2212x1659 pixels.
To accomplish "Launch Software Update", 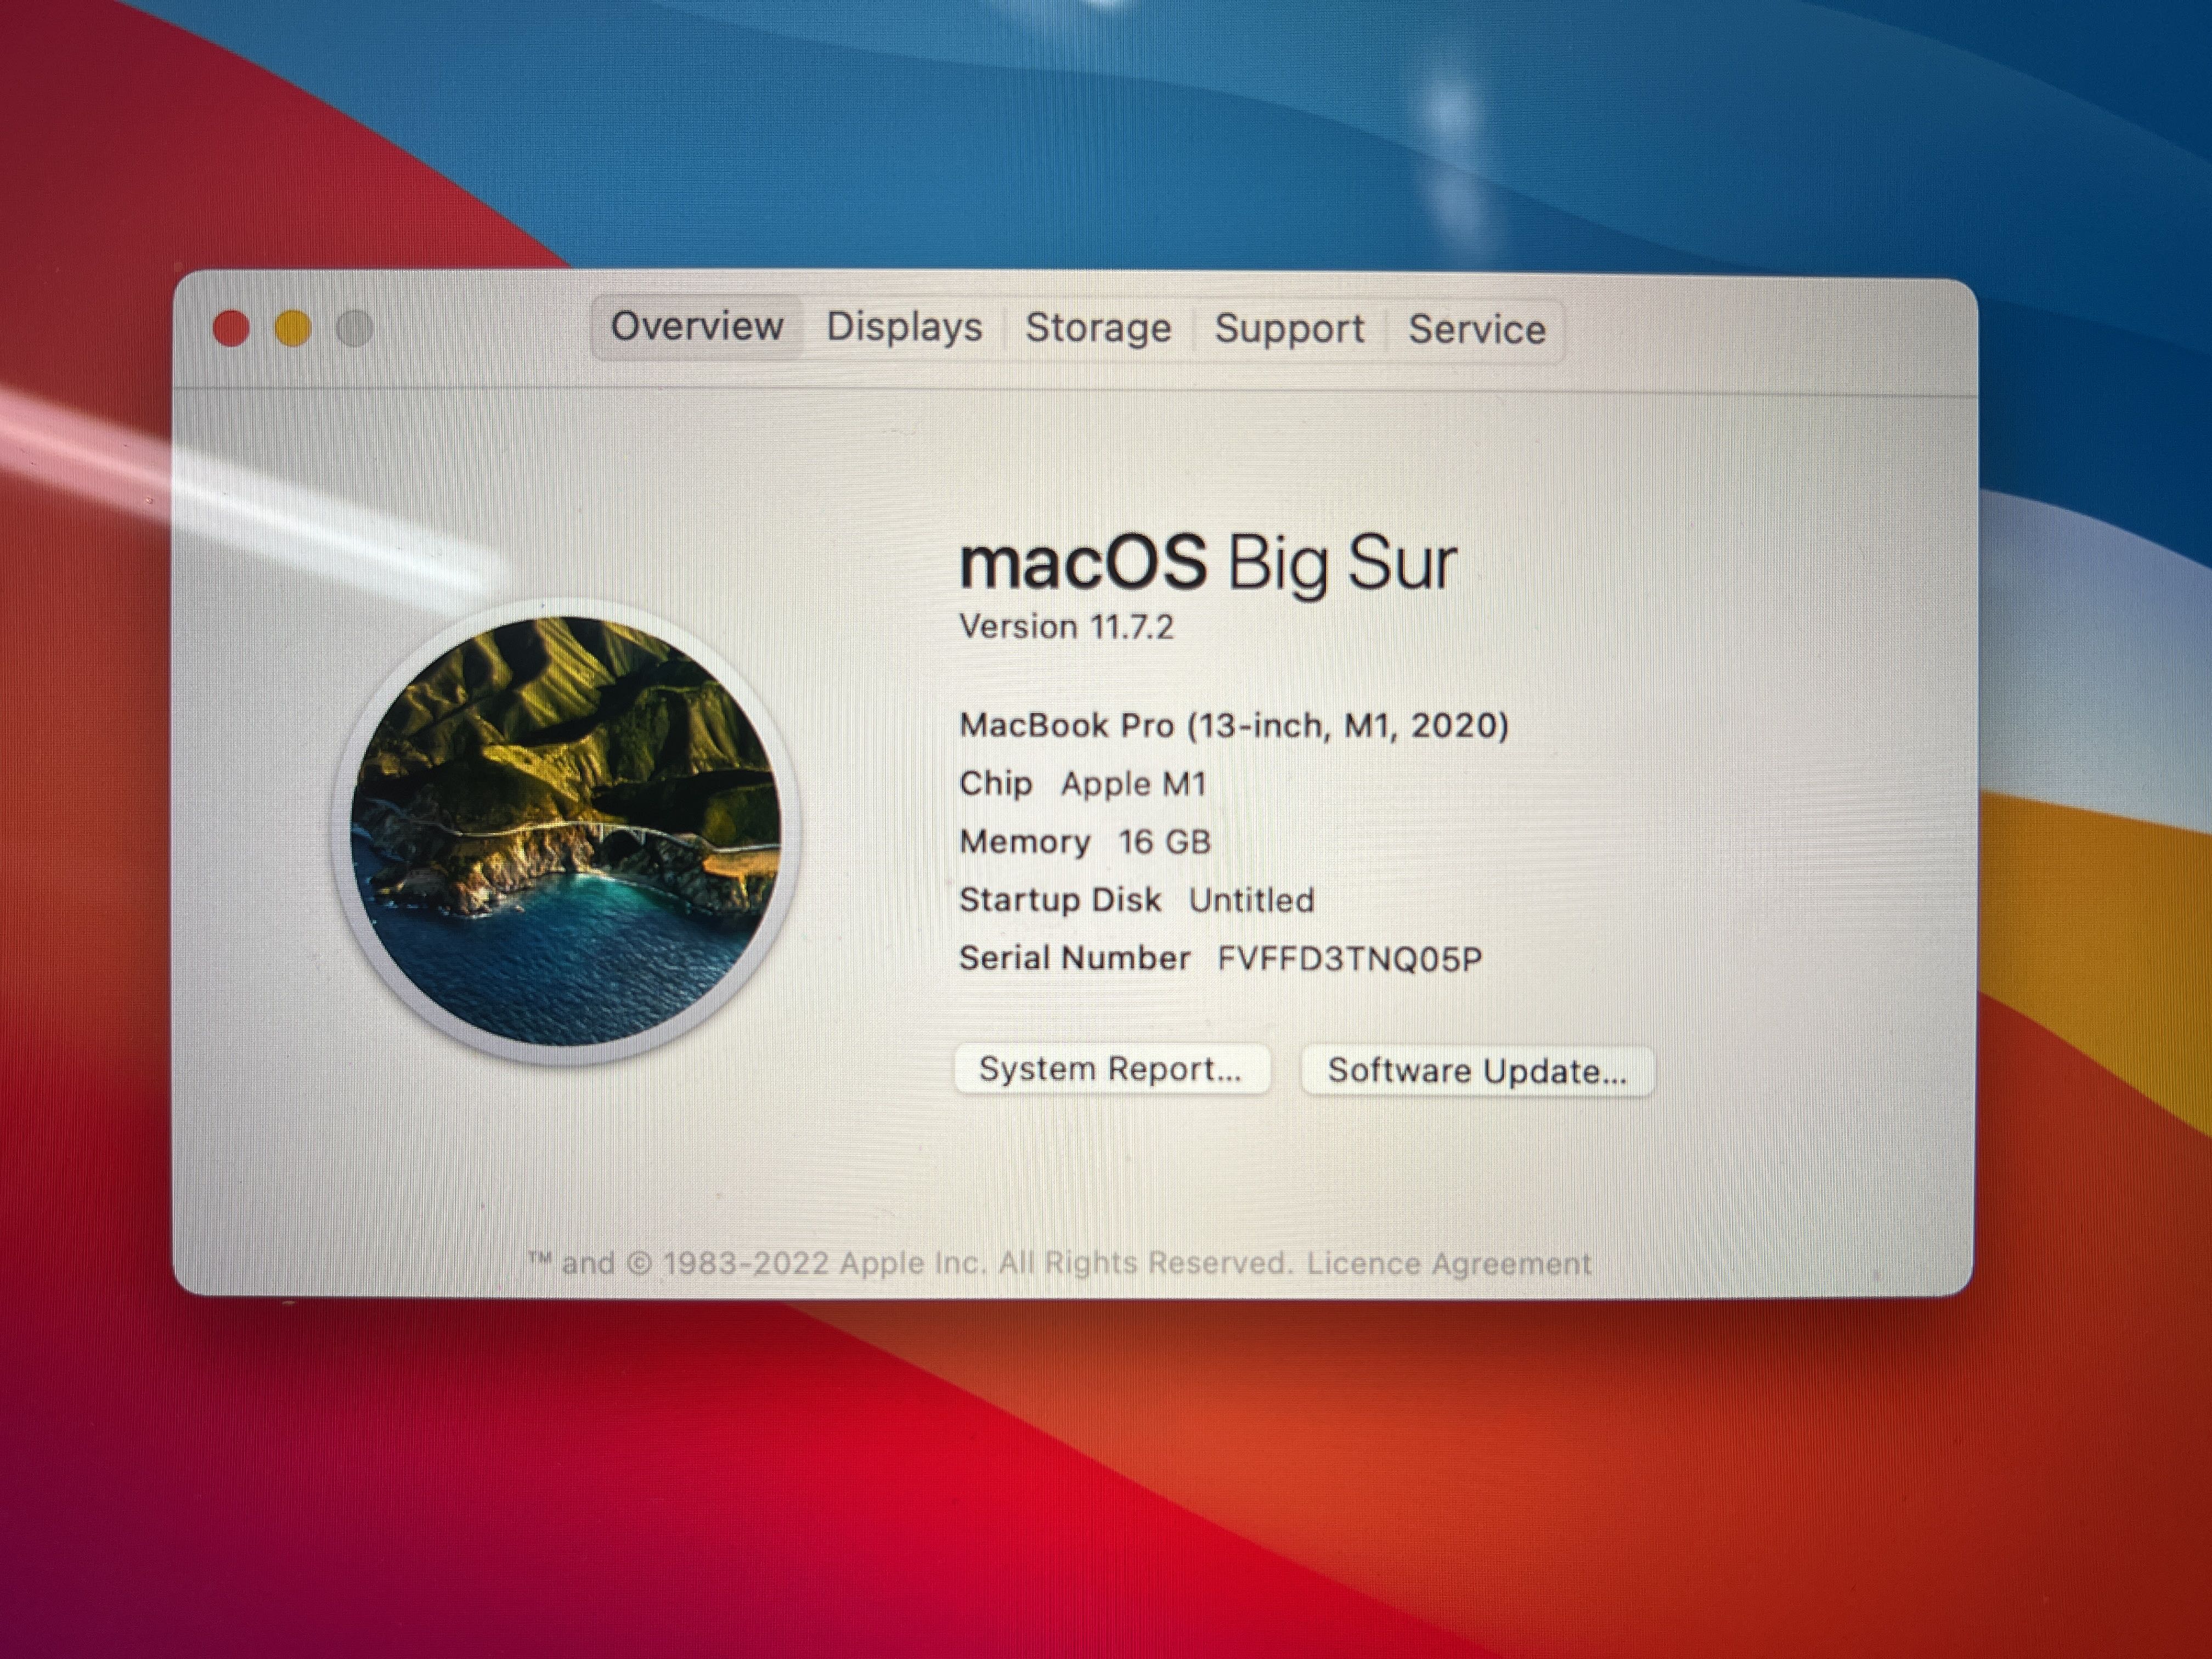I will [x=1476, y=1071].
